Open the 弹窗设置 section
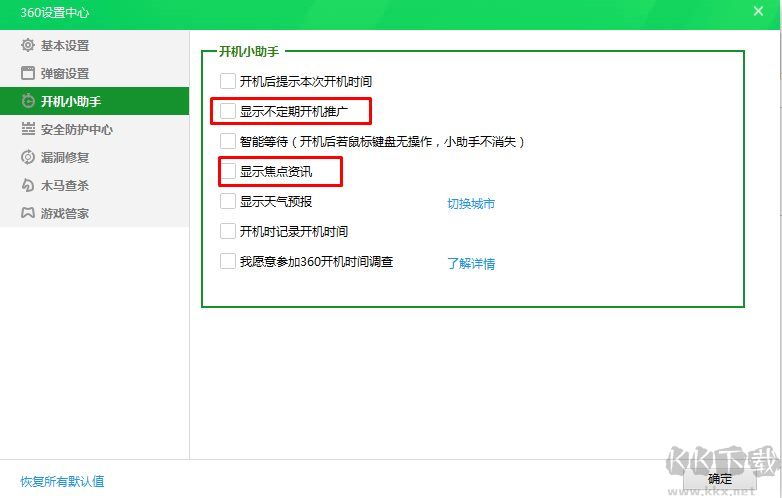Viewport: 782px width, 498px height. pyautogui.click(x=95, y=73)
